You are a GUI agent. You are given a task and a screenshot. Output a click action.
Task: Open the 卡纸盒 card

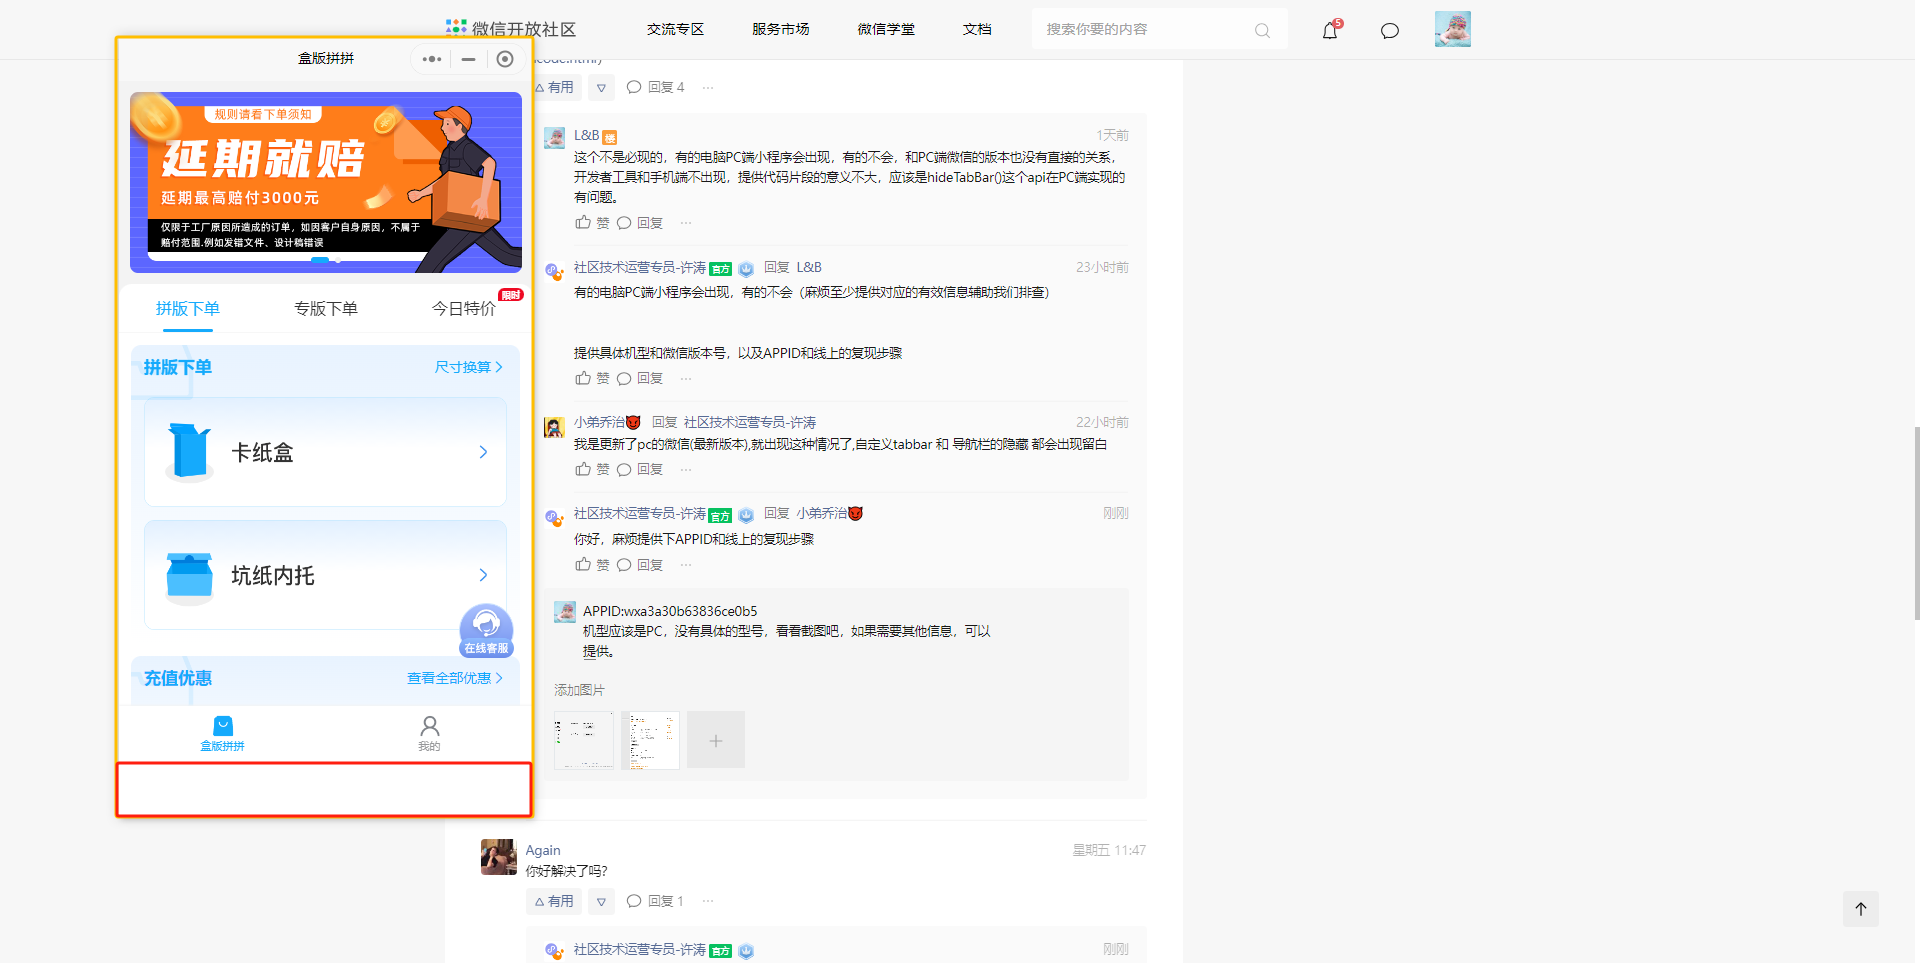pos(325,452)
